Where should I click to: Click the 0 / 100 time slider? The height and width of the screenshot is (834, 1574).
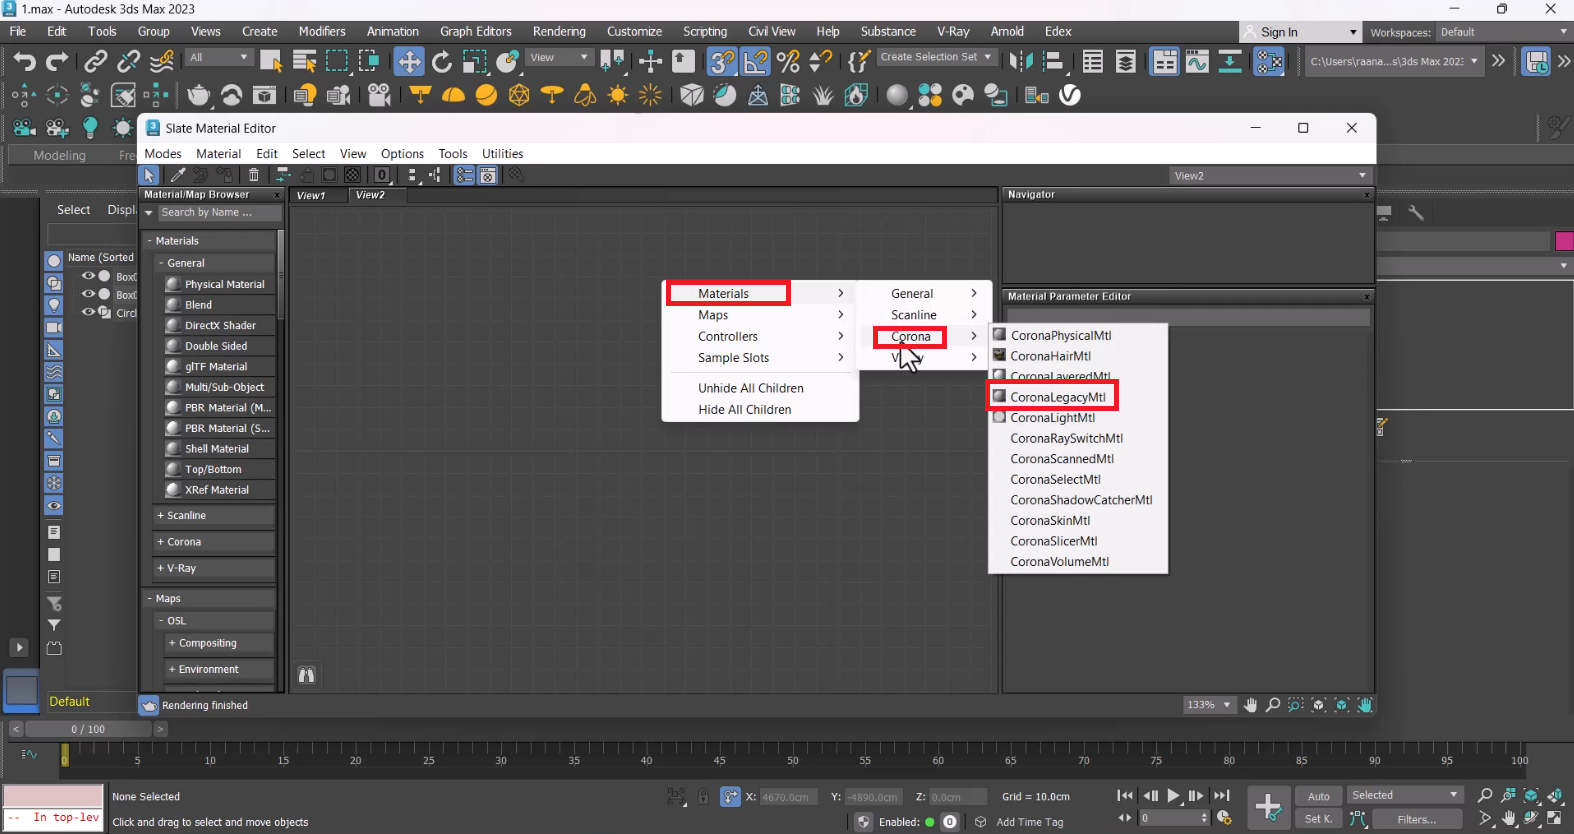click(x=88, y=729)
